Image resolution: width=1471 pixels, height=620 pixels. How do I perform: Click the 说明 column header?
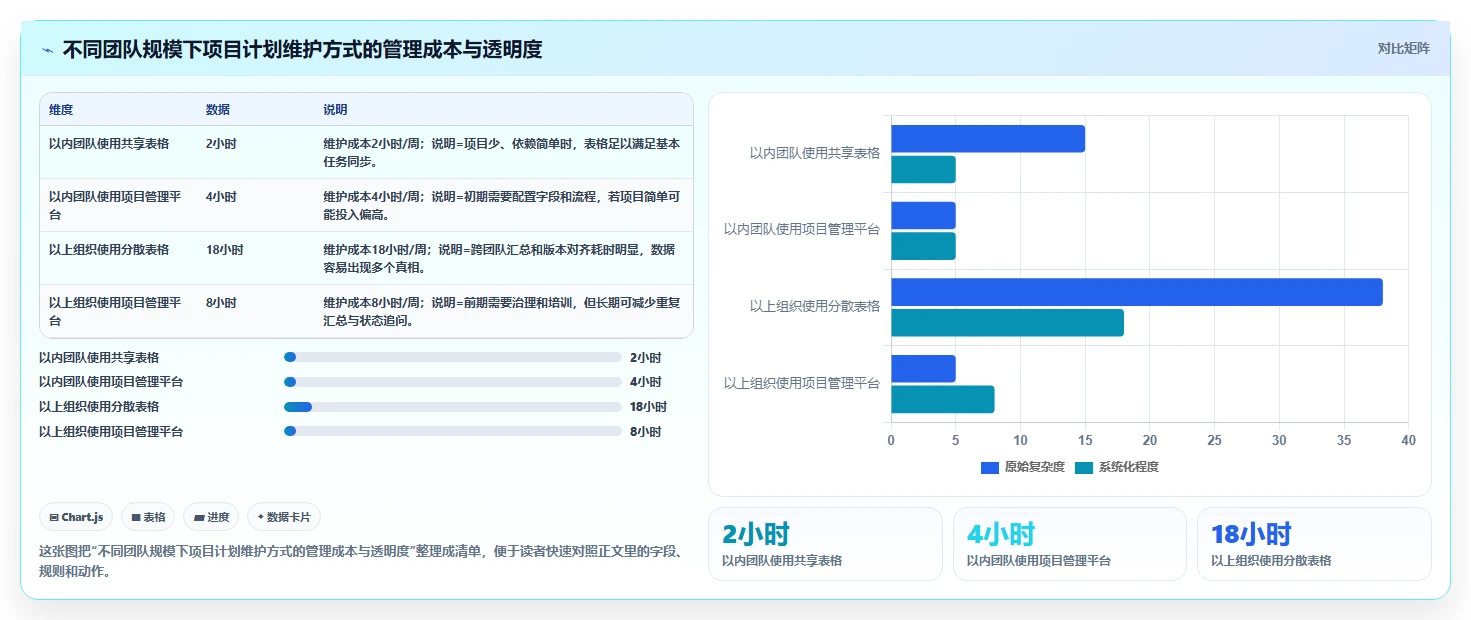335,110
